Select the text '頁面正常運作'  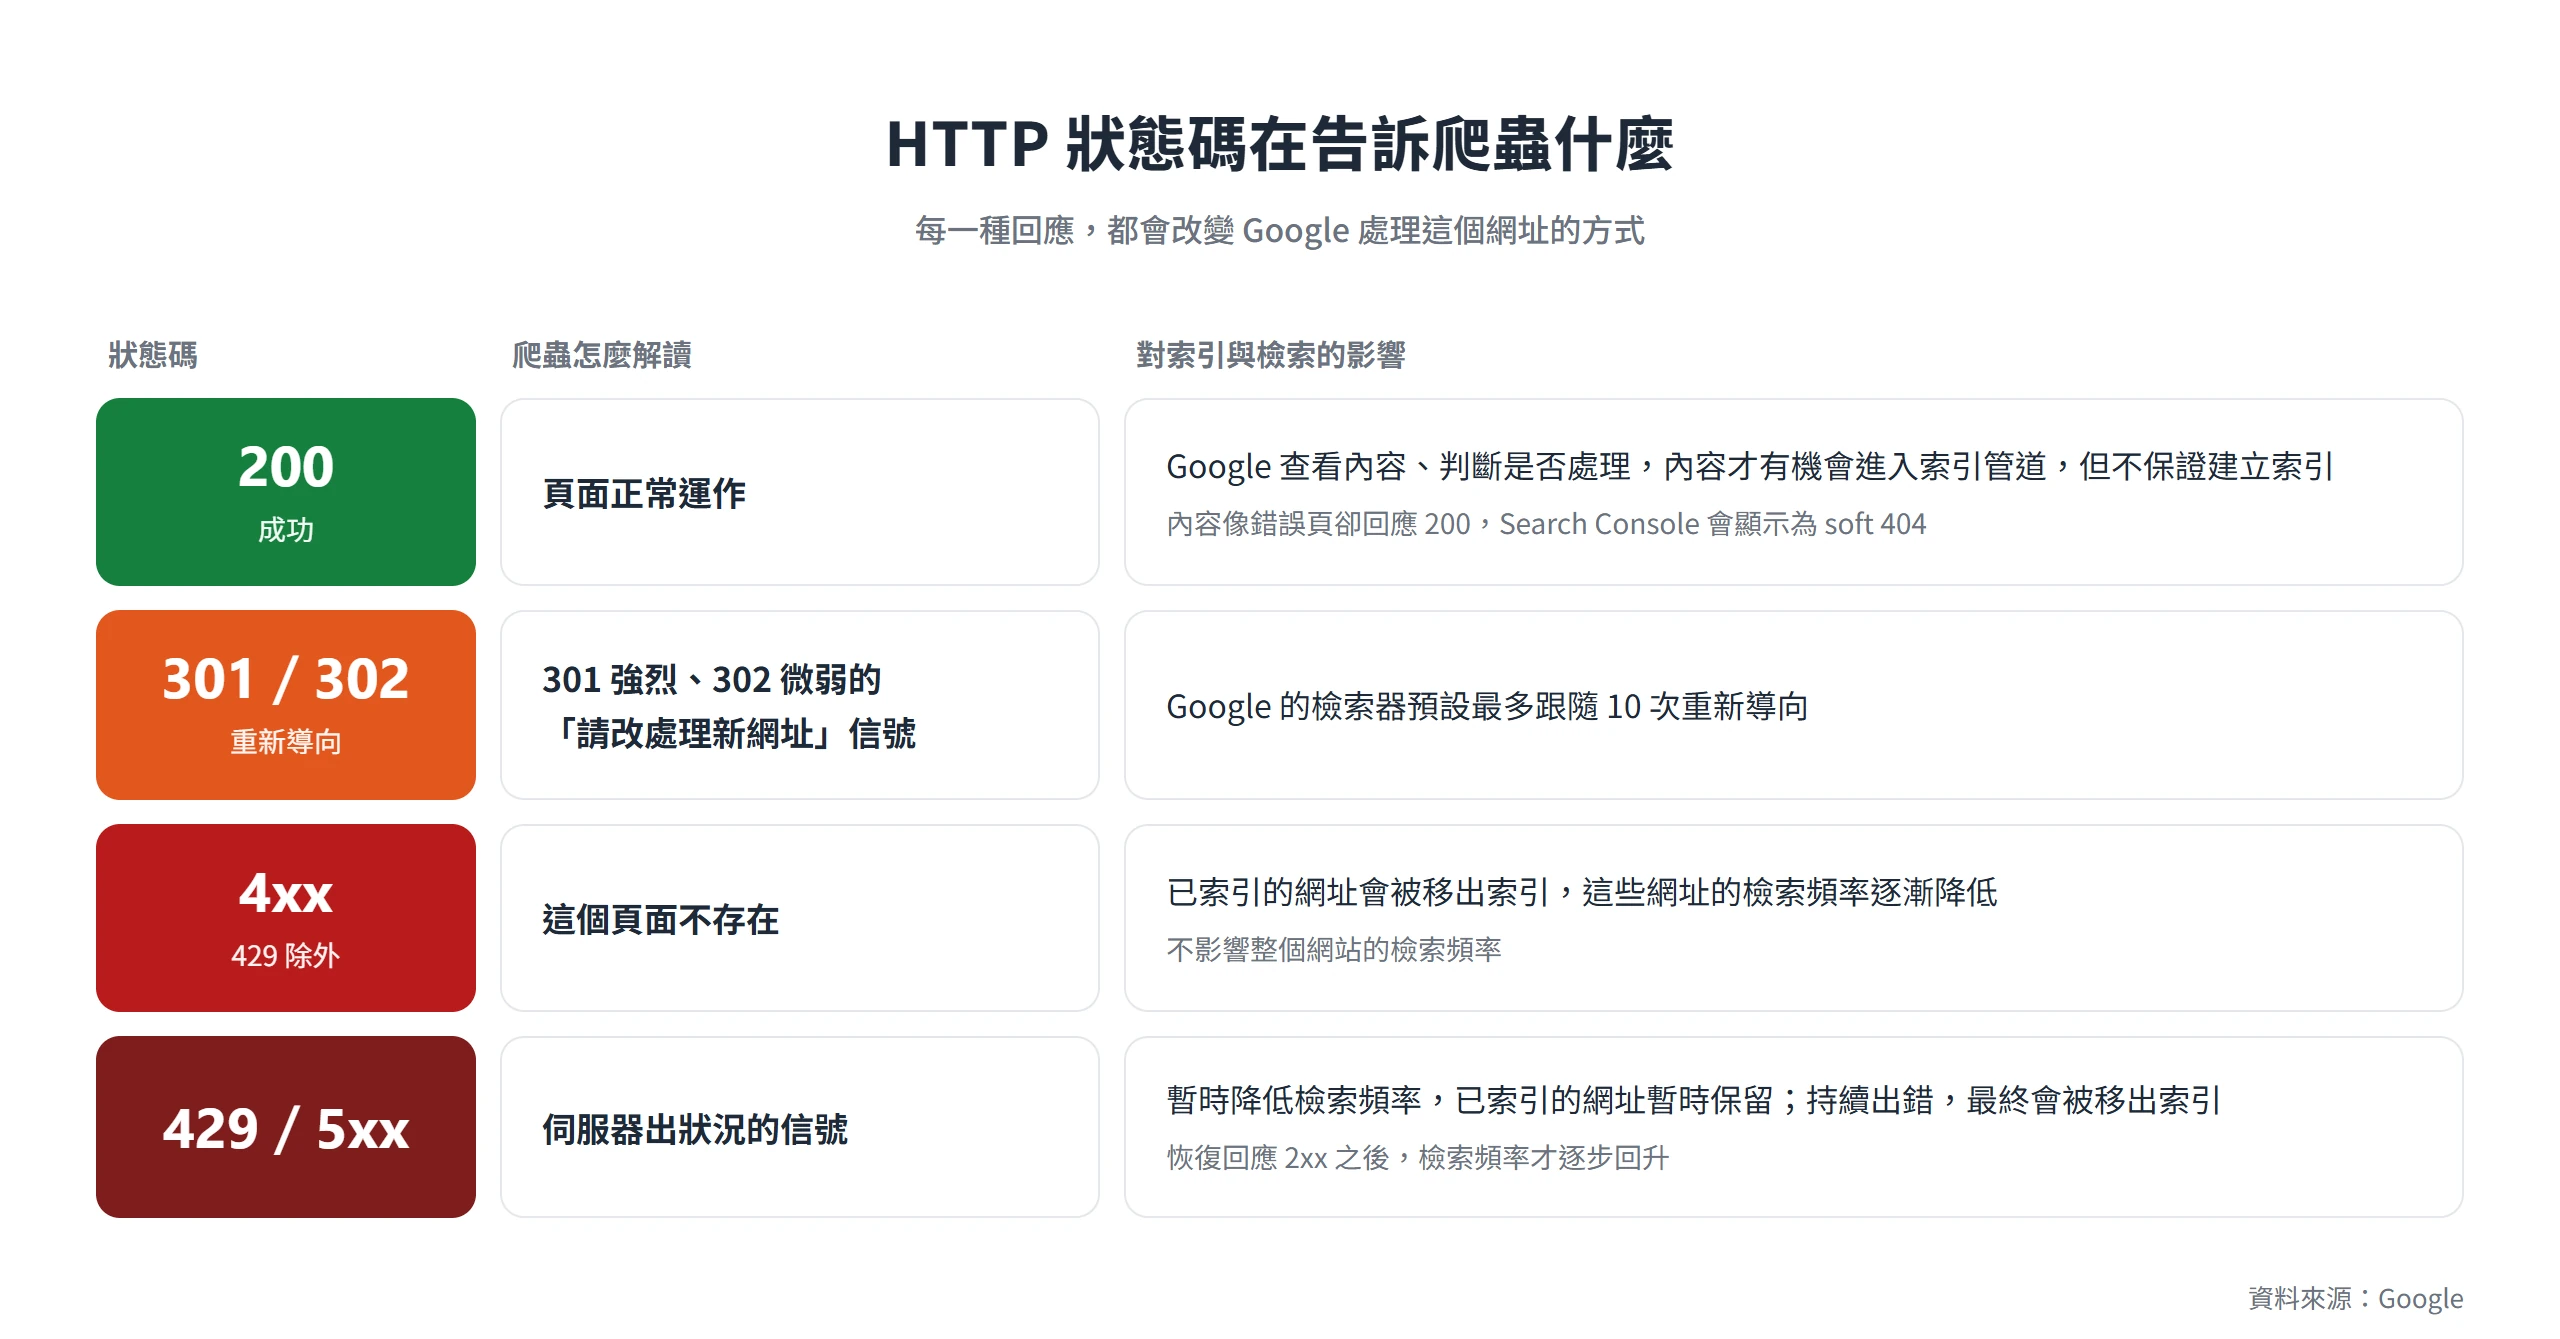pos(644,493)
